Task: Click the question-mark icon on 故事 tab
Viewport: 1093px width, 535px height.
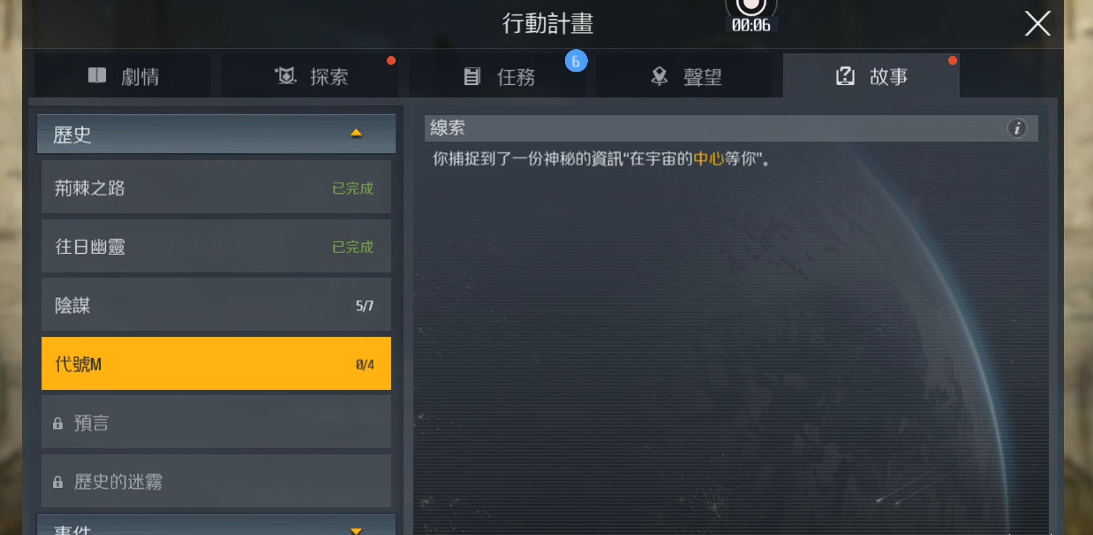Action: (845, 76)
